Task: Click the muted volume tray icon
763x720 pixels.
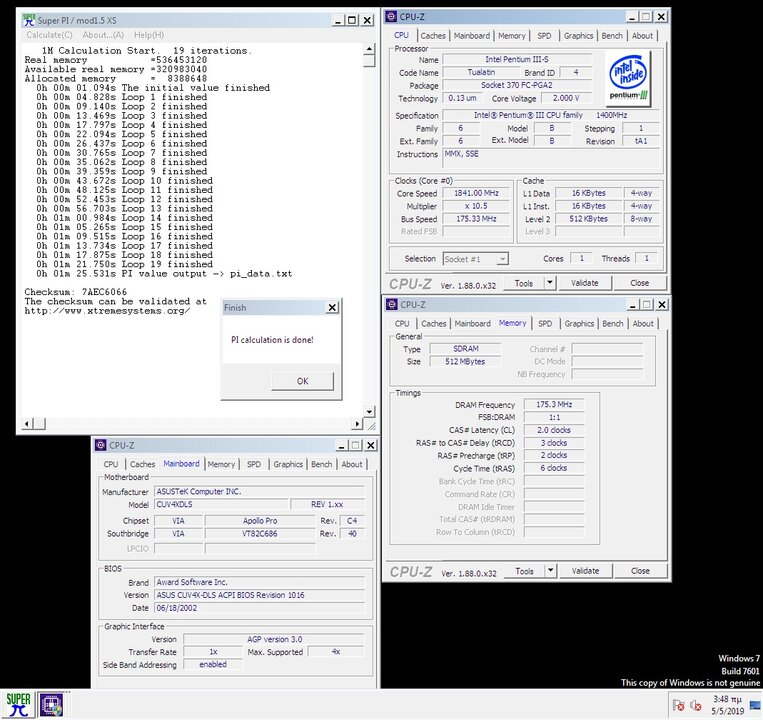Action: [x=696, y=705]
